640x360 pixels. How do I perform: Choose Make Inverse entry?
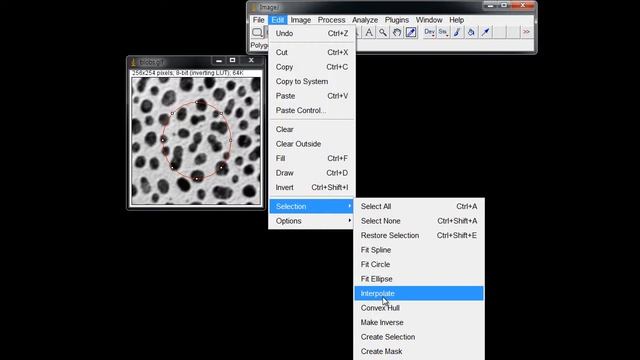pos(419,322)
